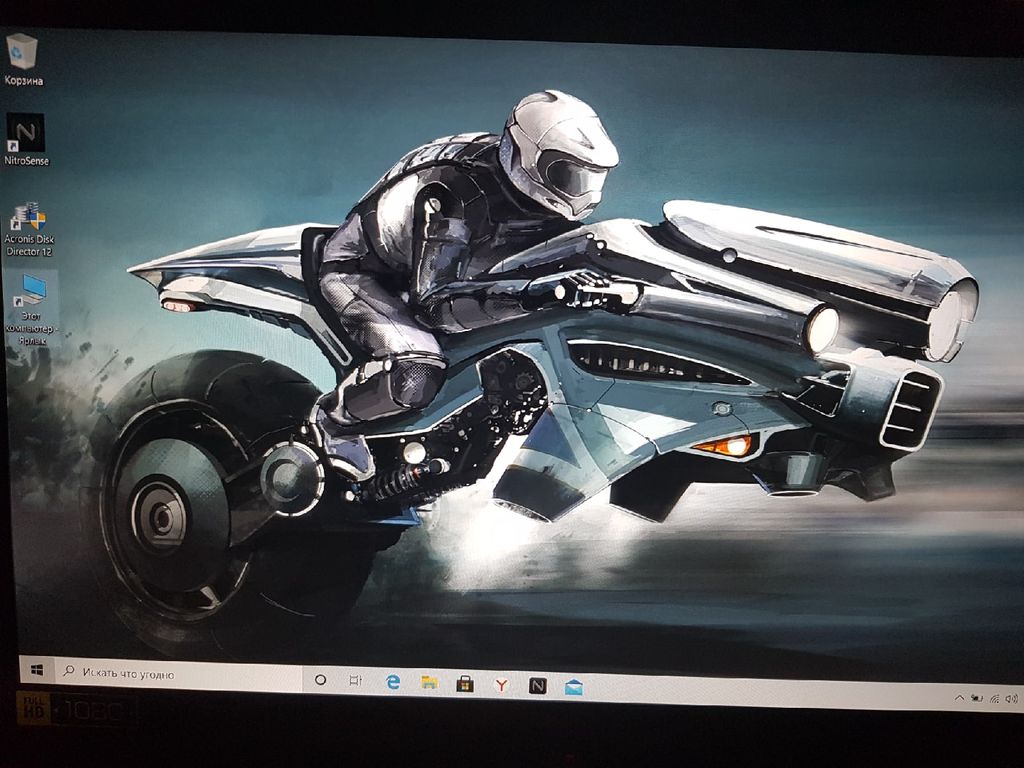Click an empty area of the taskbar
The image size is (1024, 768).
[760, 691]
